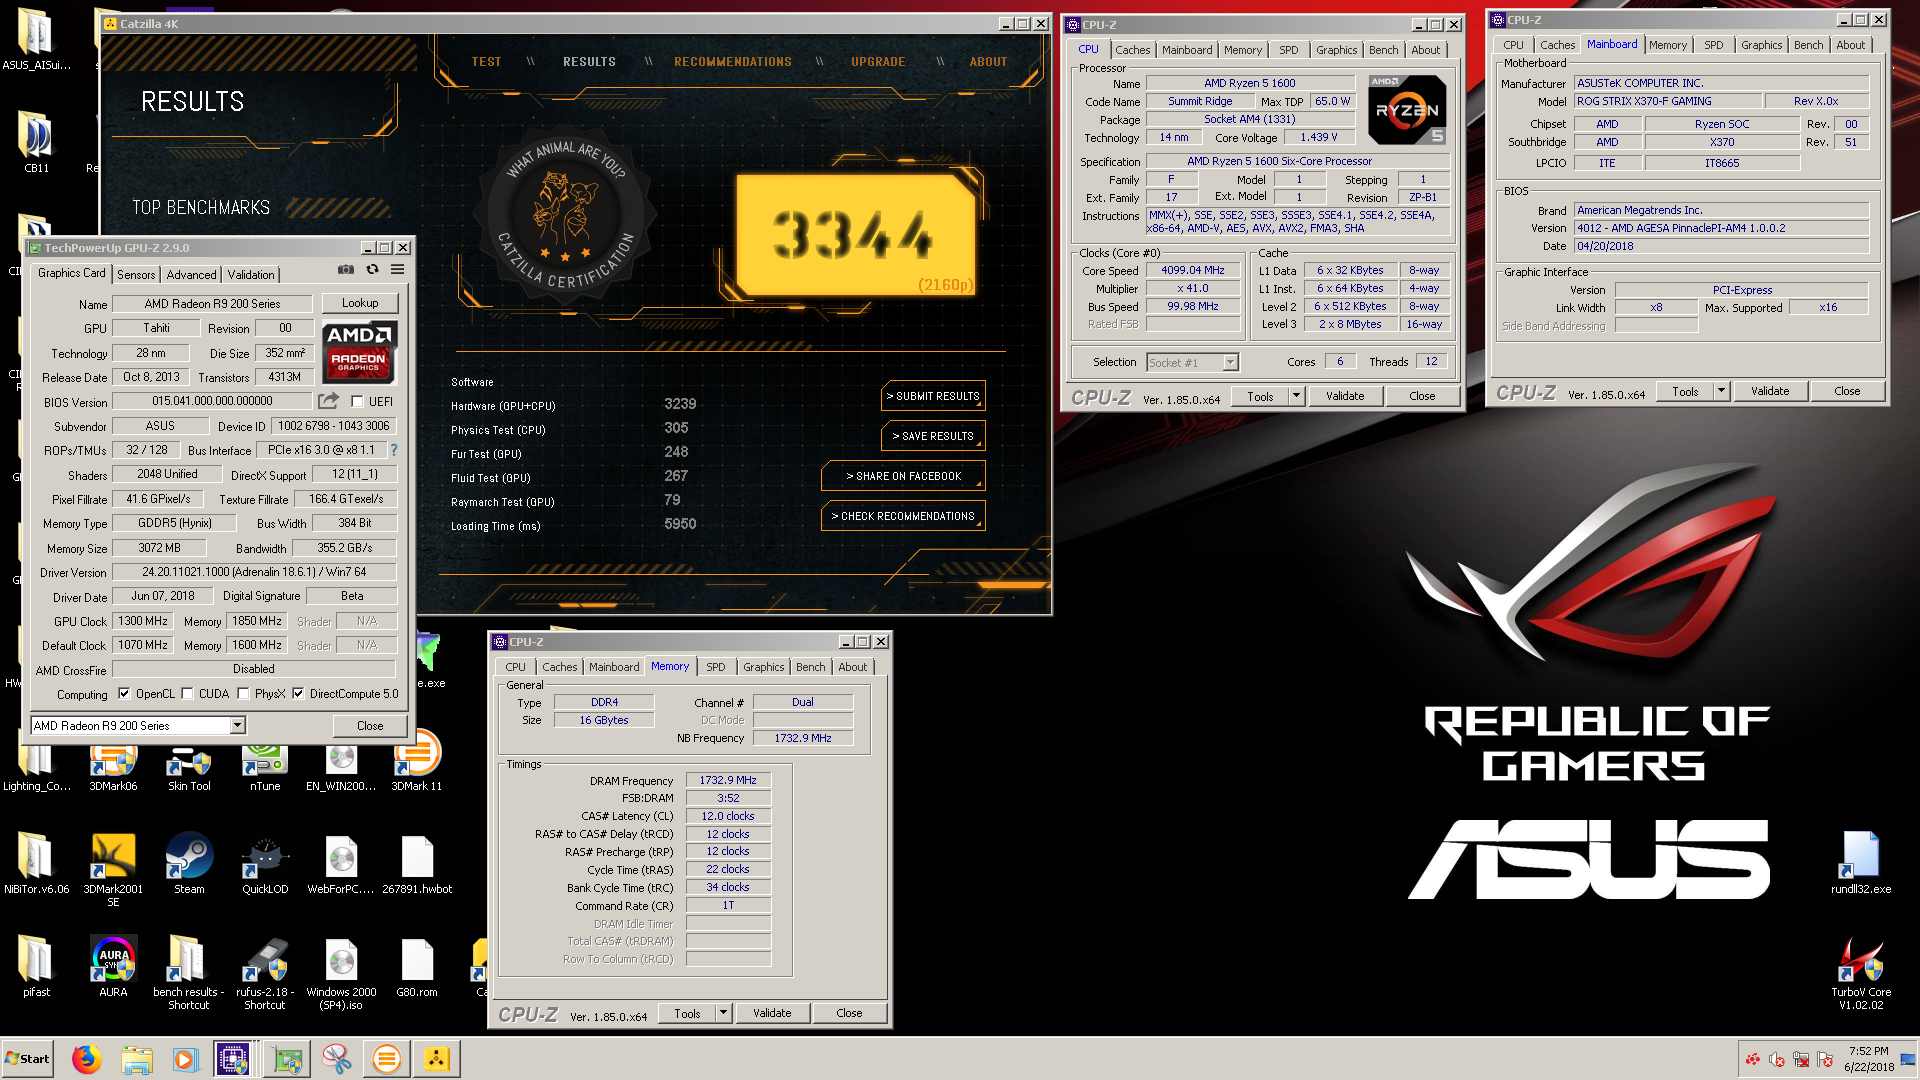Toggle the DirectCompute 5.0 checkbox
Screen dimensions: 1920x1080
coord(298,693)
